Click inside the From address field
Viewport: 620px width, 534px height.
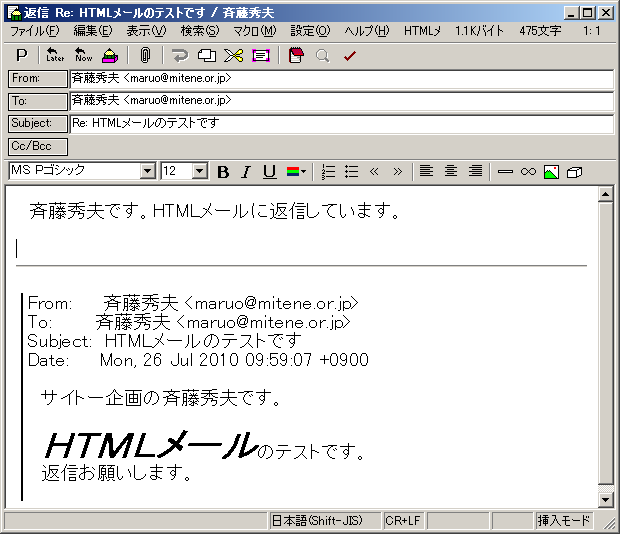coord(342,79)
